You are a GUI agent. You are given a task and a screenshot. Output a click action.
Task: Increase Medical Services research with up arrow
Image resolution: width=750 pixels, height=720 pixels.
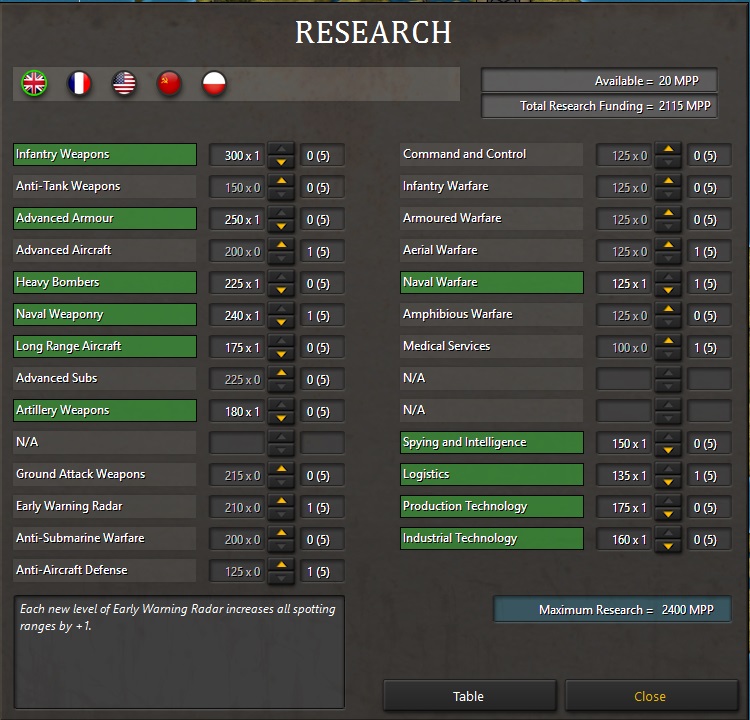[668, 341]
